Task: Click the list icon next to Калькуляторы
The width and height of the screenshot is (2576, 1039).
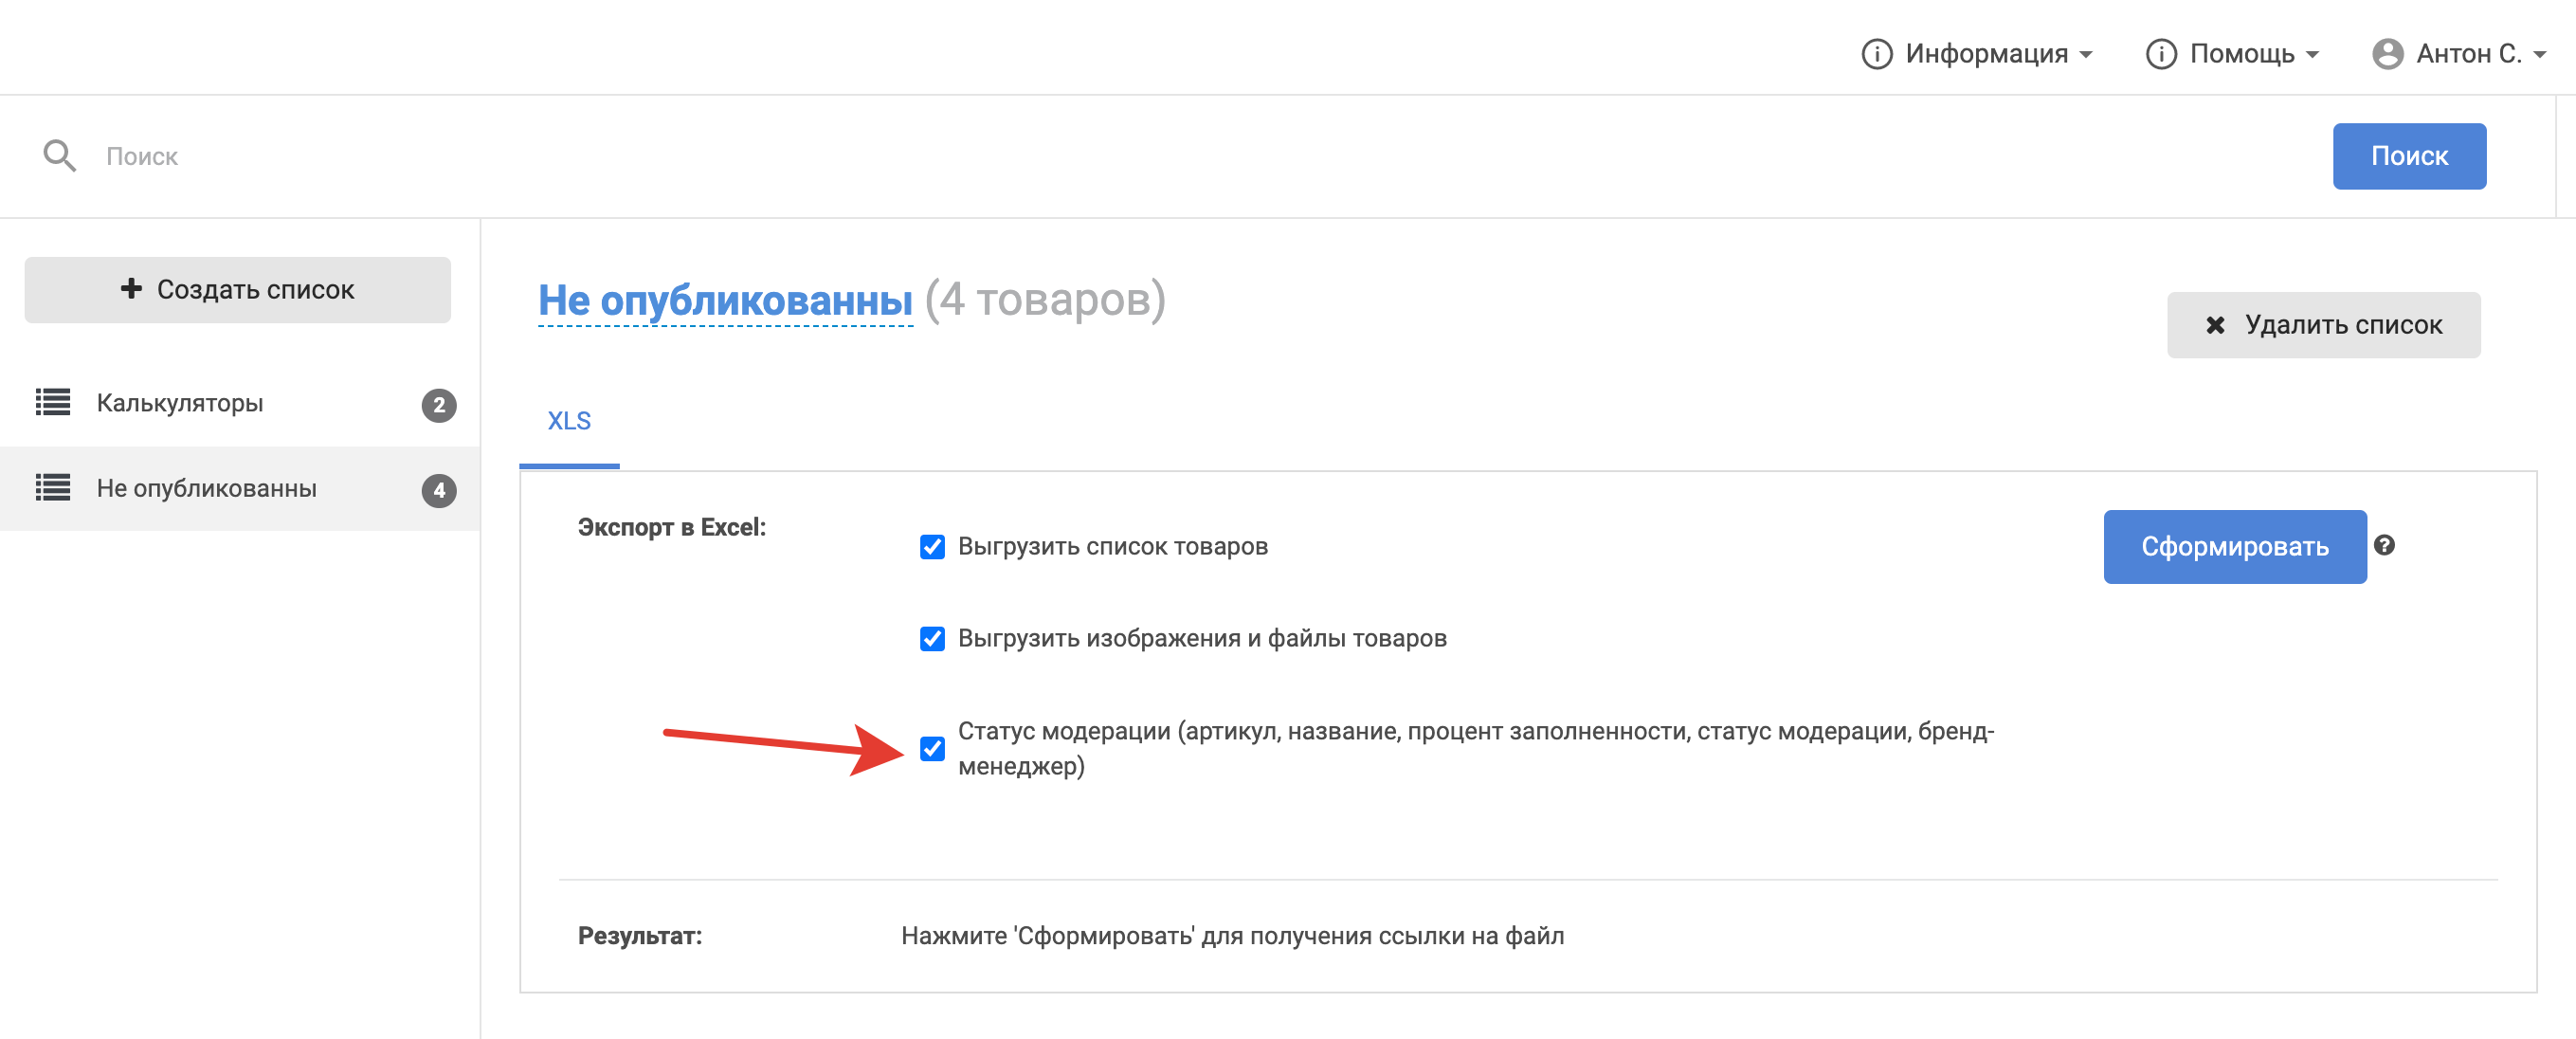Action: (53, 403)
